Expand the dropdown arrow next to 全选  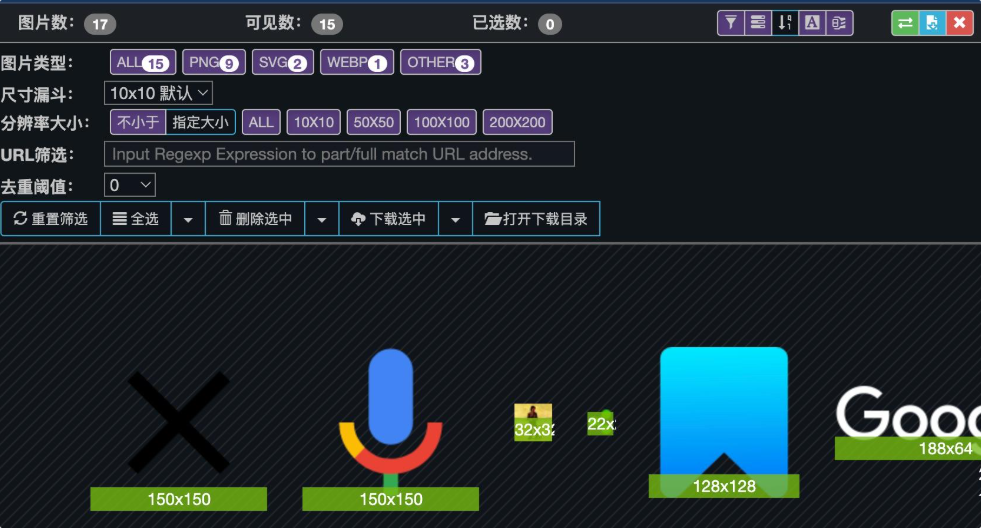pyautogui.click(x=188, y=218)
